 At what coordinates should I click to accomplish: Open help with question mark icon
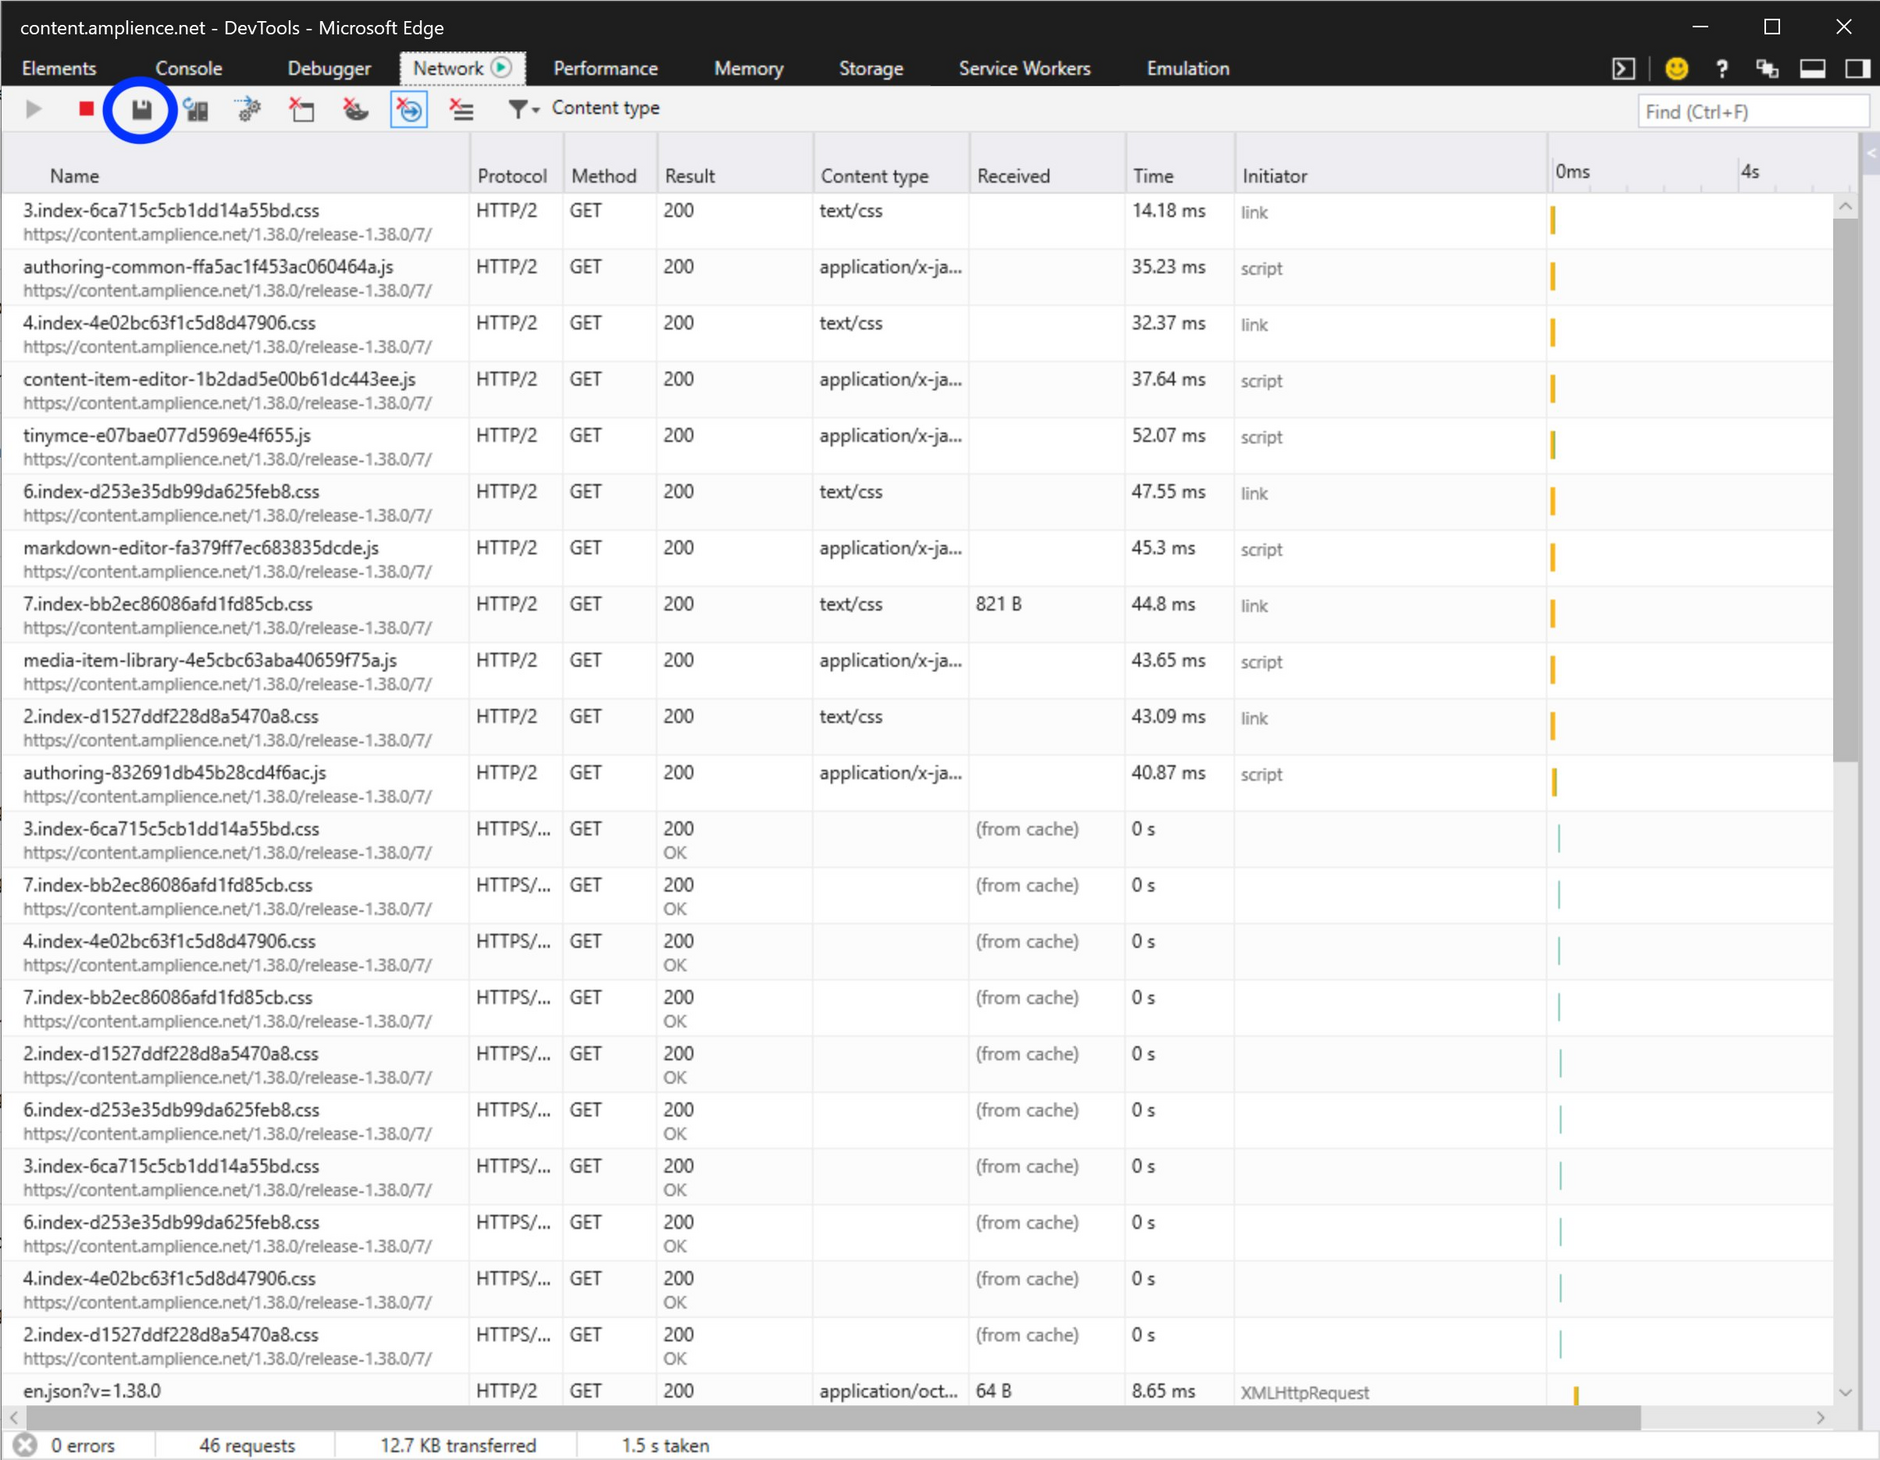click(1721, 68)
